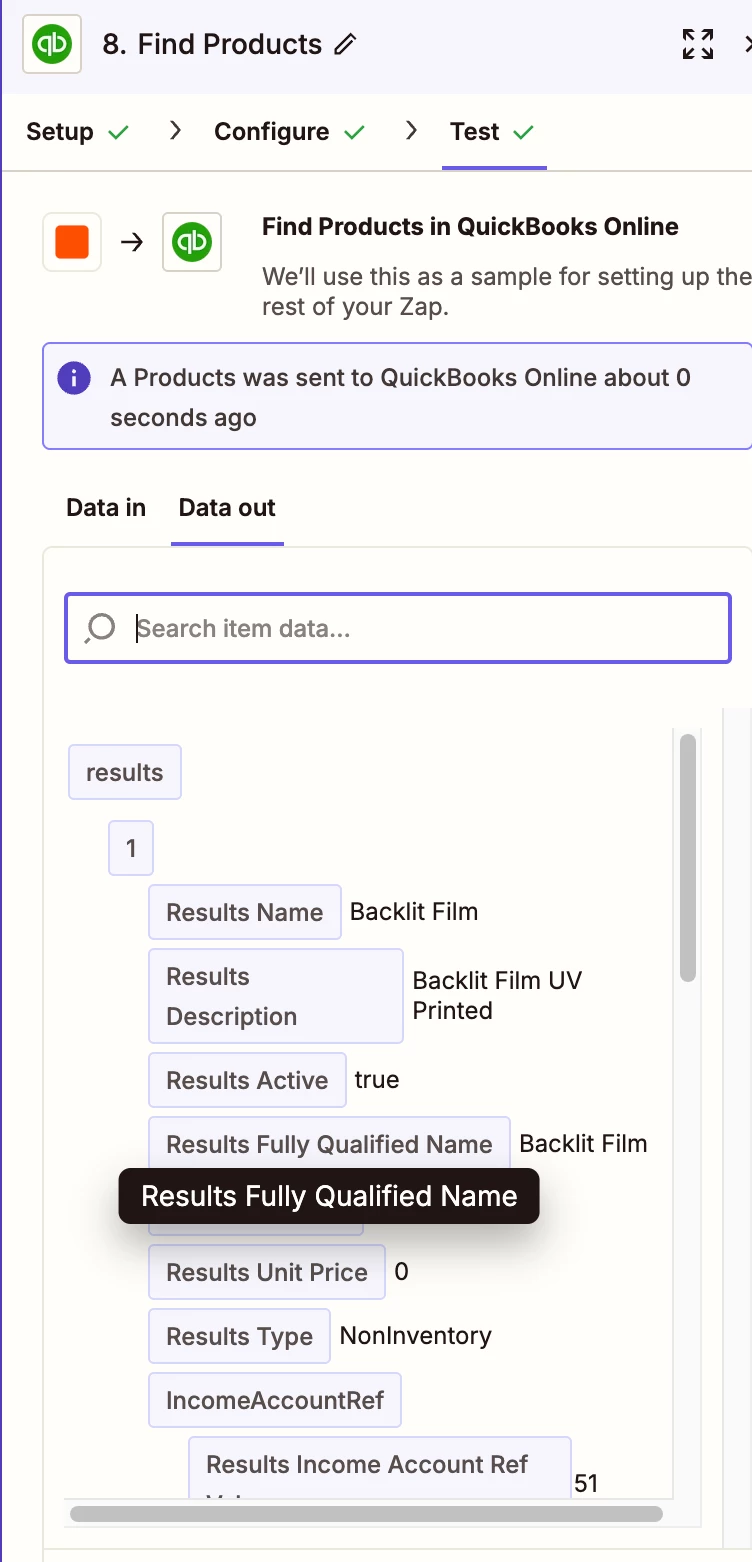Image resolution: width=752 pixels, height=1562 pixels.
Task: Expand the IncomeAccountRef node
Action: 275,1400
